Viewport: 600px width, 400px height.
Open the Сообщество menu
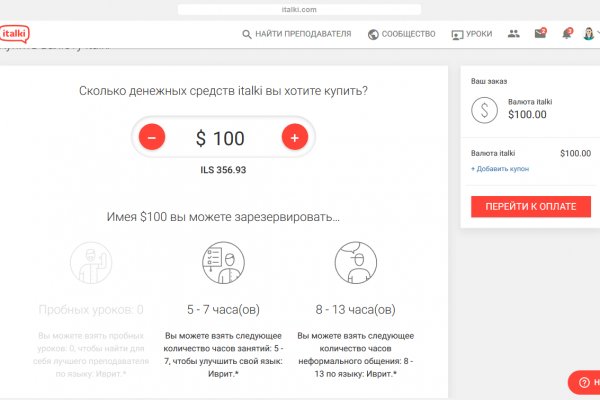(x=402, y=34)
